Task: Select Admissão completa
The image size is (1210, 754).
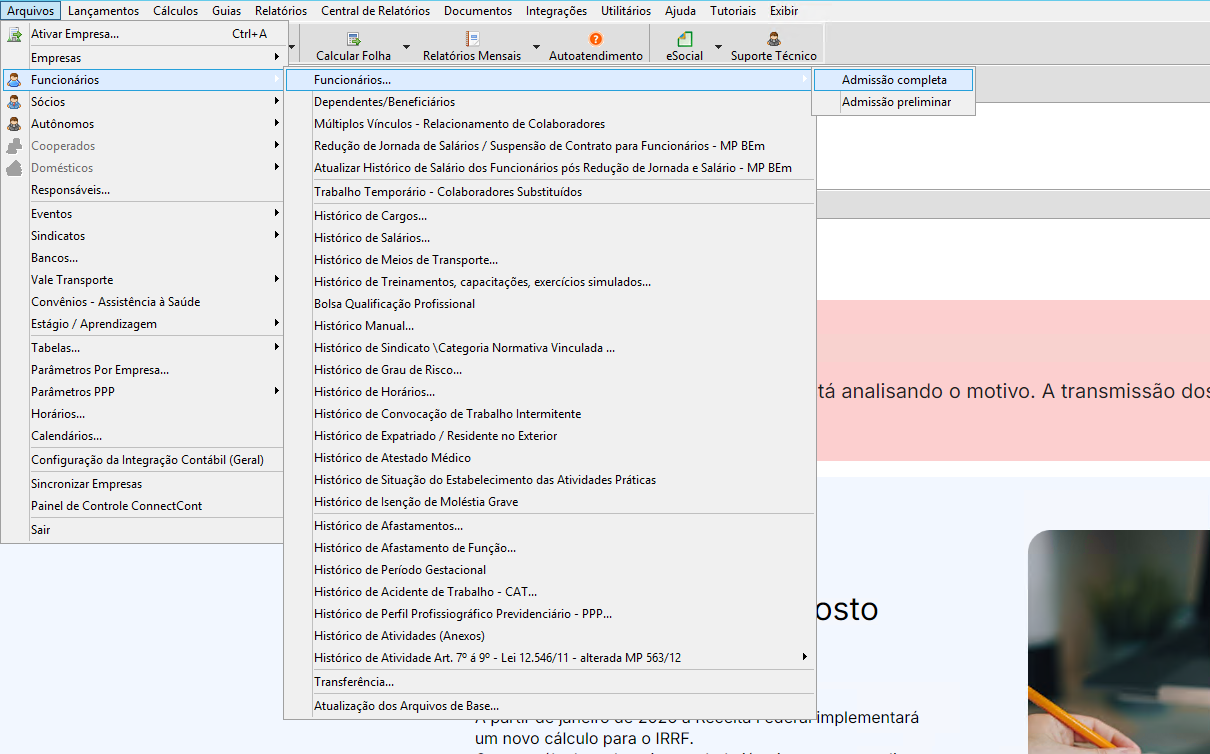Action: (893, 80)
